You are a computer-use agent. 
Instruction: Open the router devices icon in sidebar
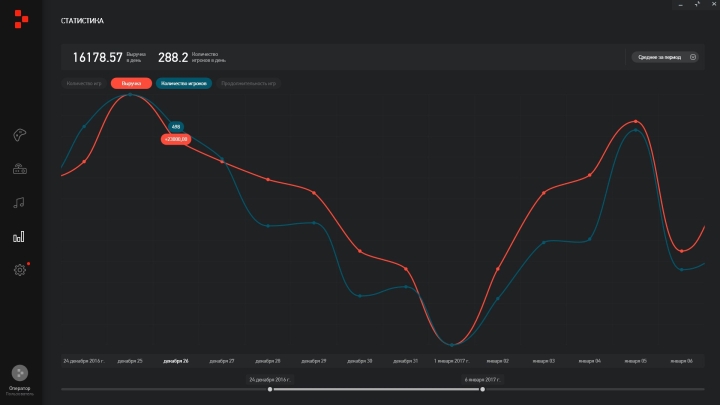tap(20, 169)
